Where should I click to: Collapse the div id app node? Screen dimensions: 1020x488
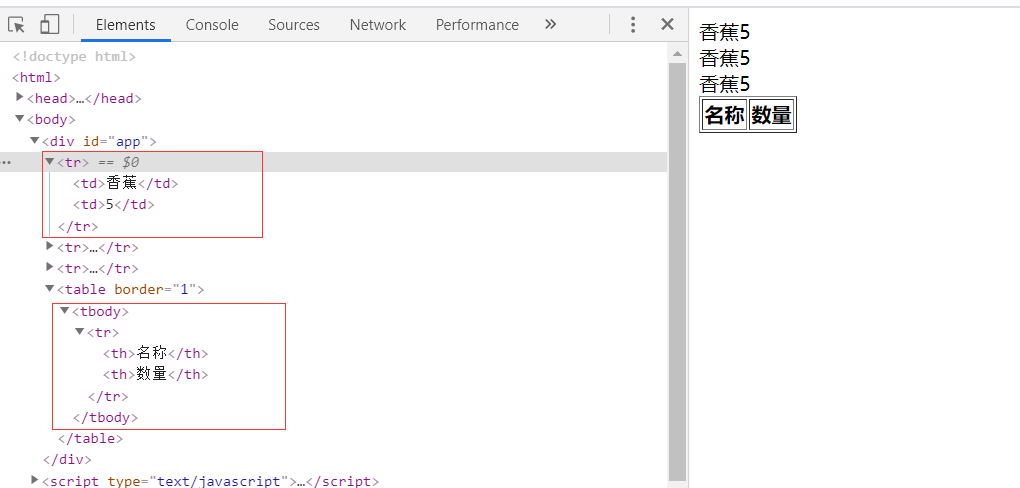(34, 140)
